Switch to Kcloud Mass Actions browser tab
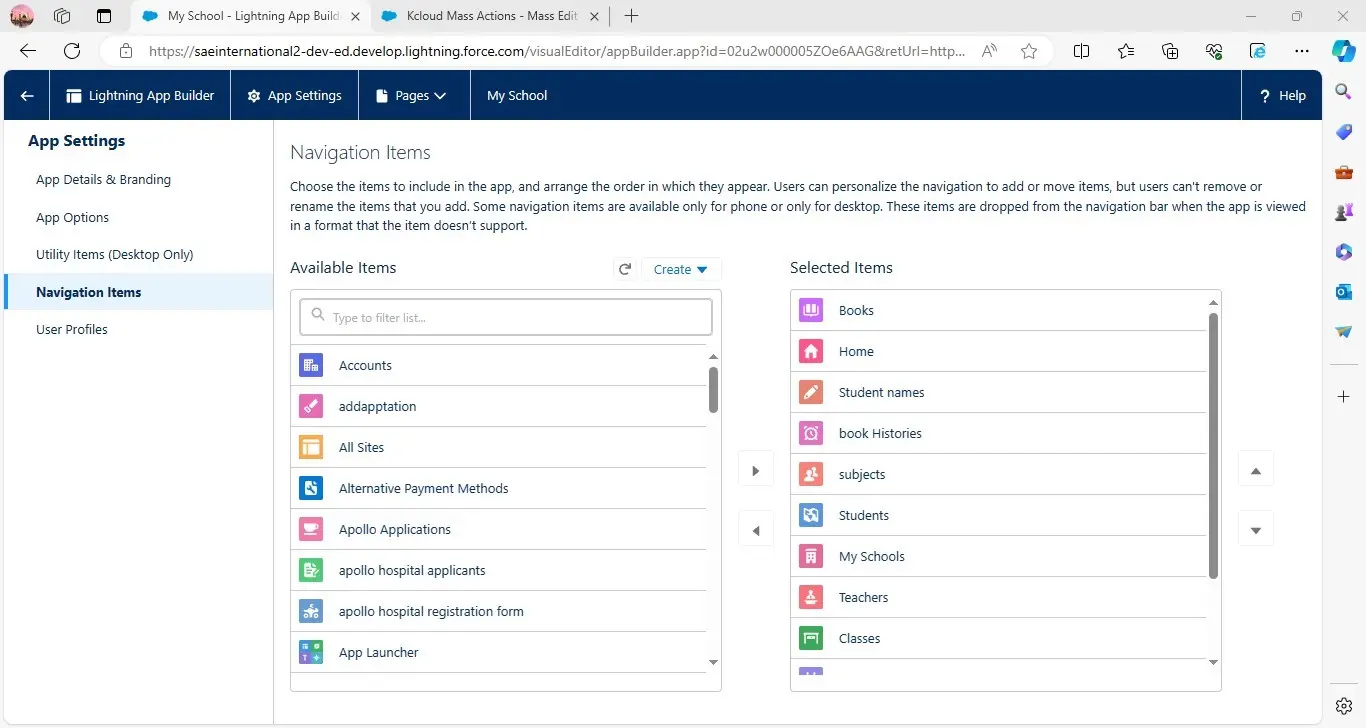 (490, 16)
